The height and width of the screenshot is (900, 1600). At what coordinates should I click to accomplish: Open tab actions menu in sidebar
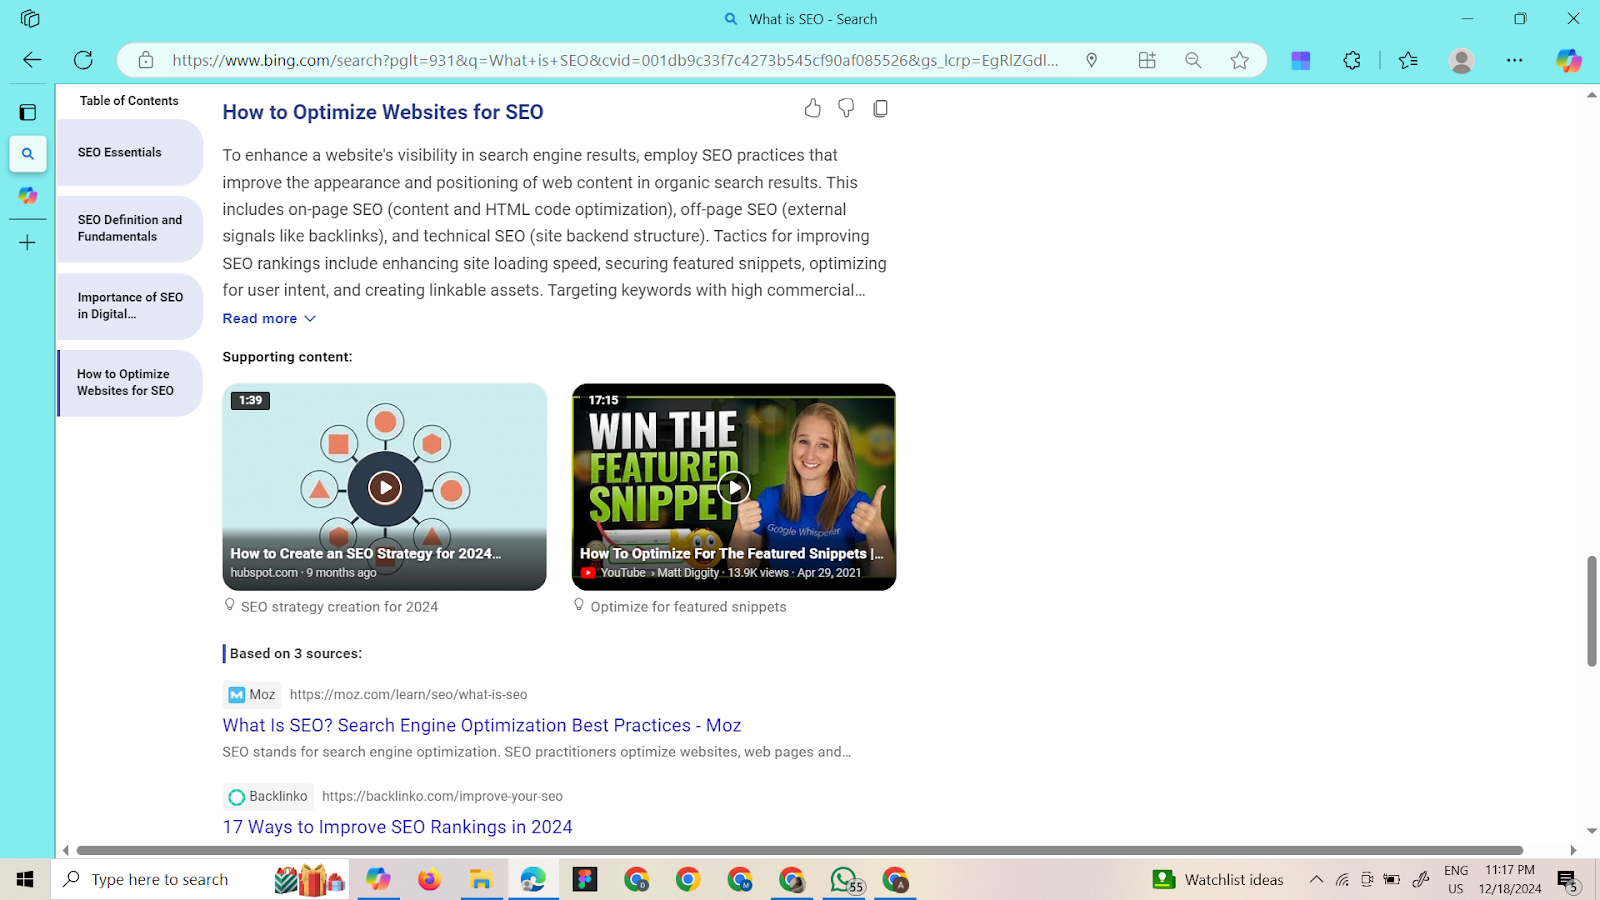click(x=28, y=112)
